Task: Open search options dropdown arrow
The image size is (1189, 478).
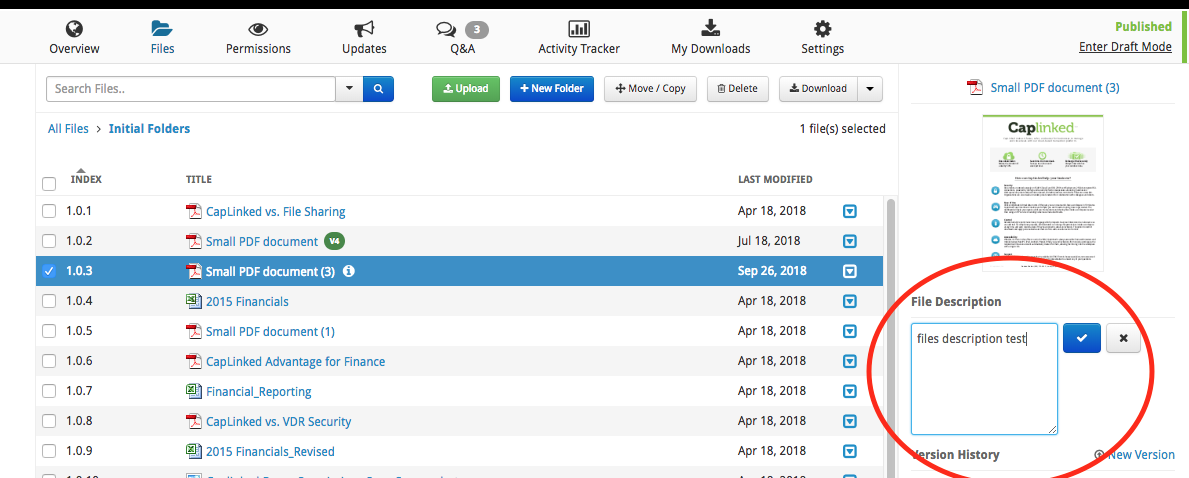Action: 349,89
